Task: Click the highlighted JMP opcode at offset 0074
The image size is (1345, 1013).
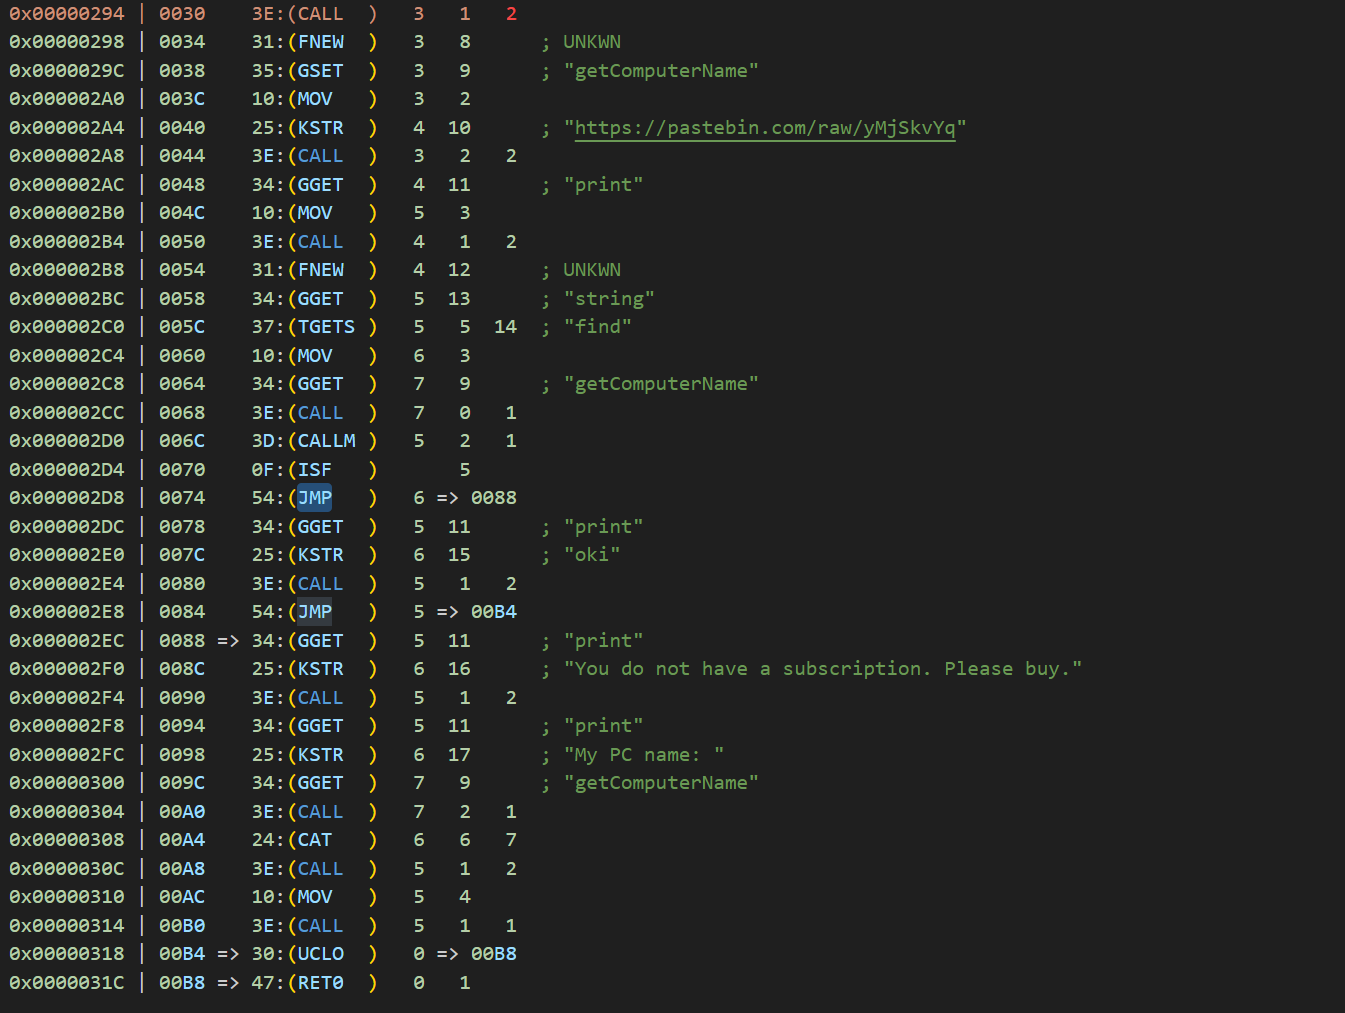Action: click(x=314, y=498)
